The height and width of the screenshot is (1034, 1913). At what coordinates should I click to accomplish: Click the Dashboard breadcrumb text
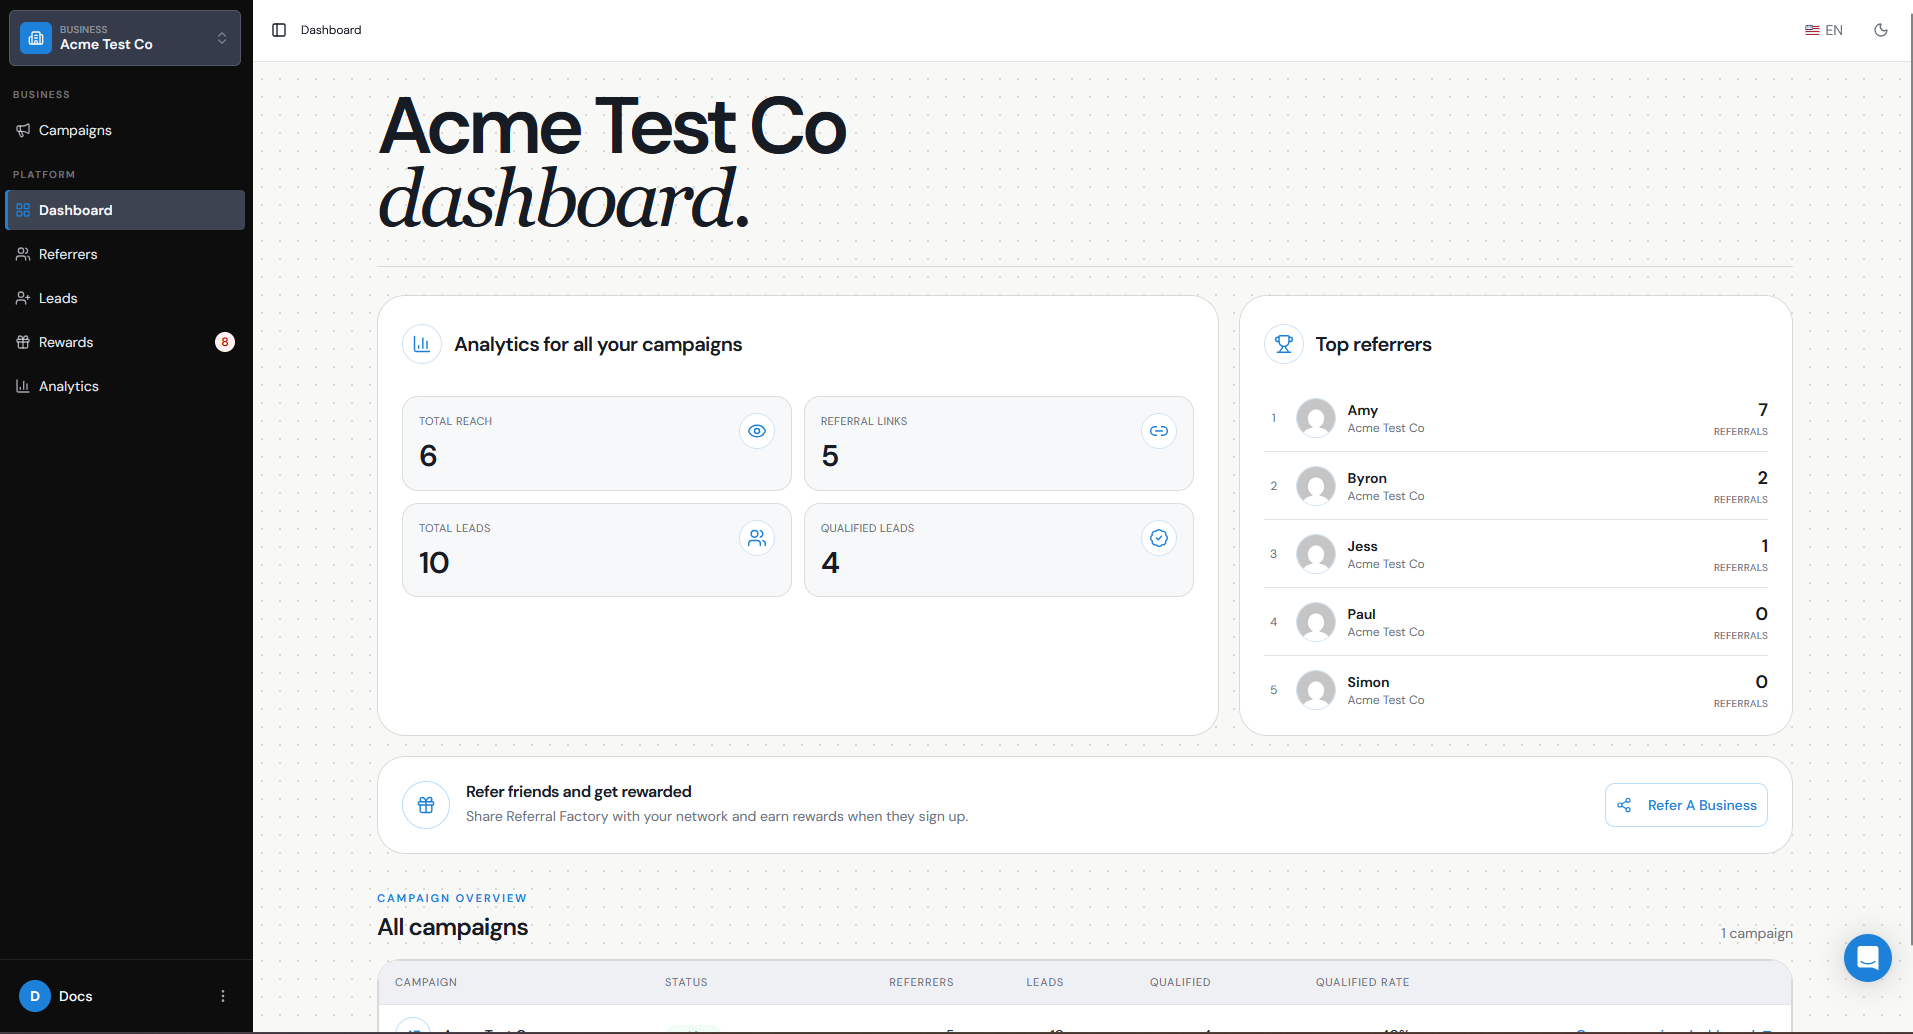pos(331,30)
